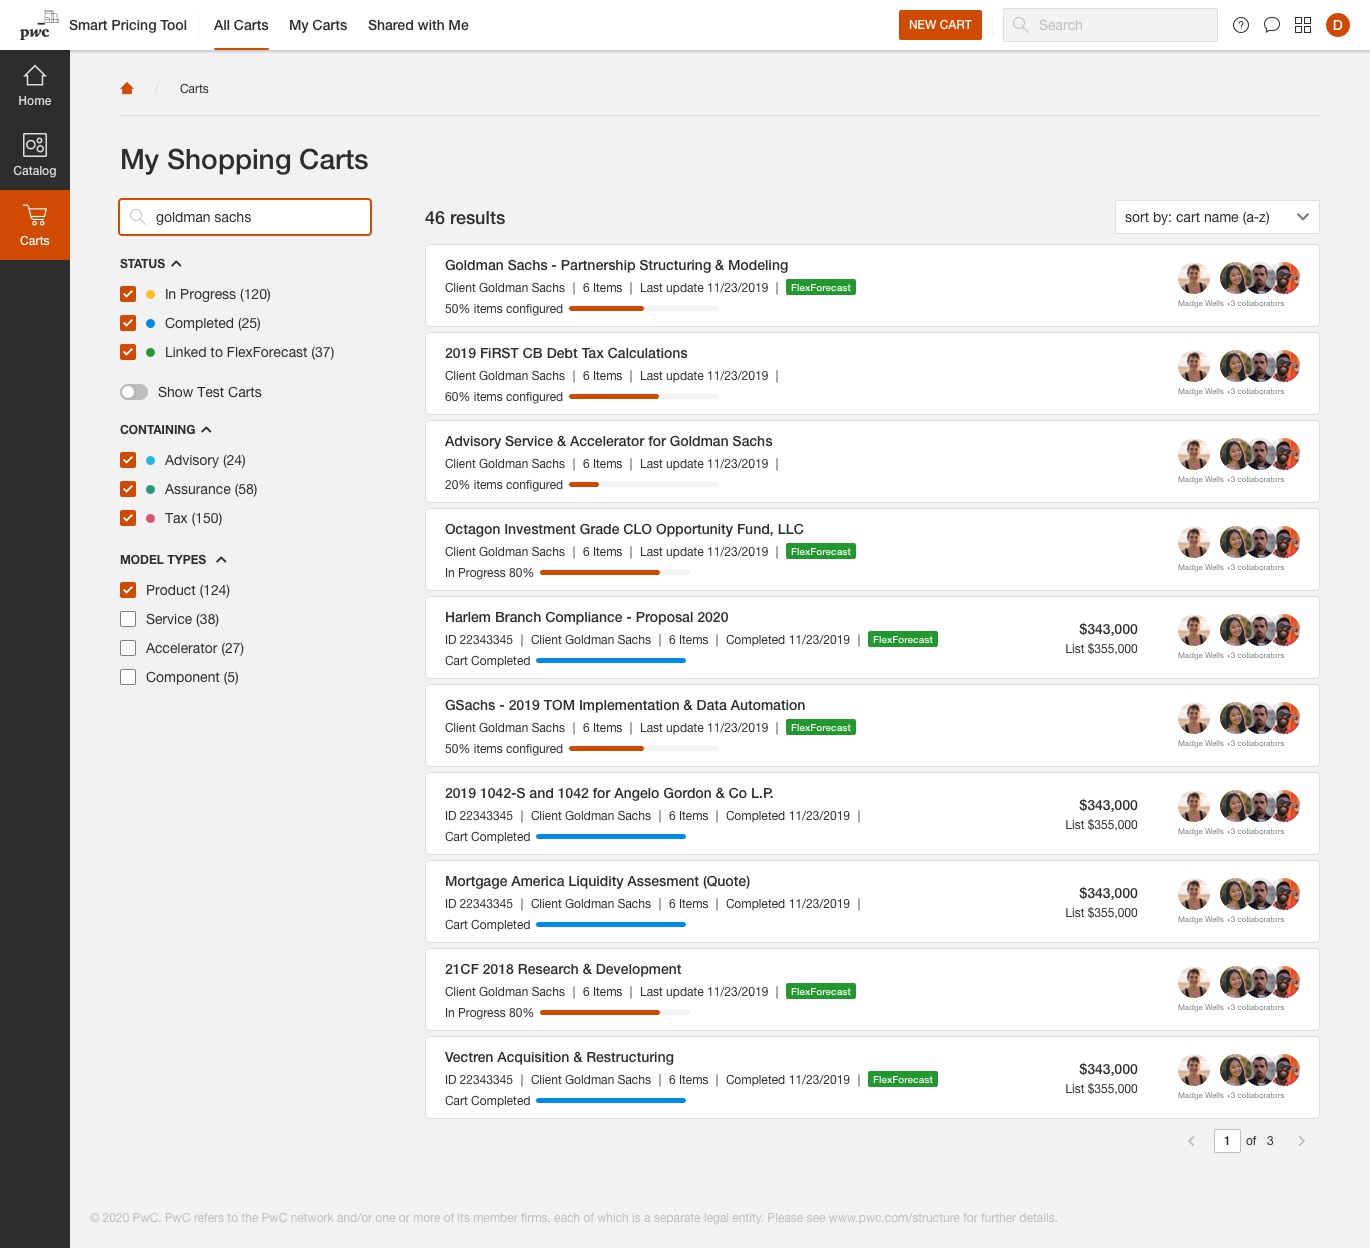Uncheck the Product model type
This screenshot has height=1248, width=1370.
pyautogui.click(x=128, y=590)
